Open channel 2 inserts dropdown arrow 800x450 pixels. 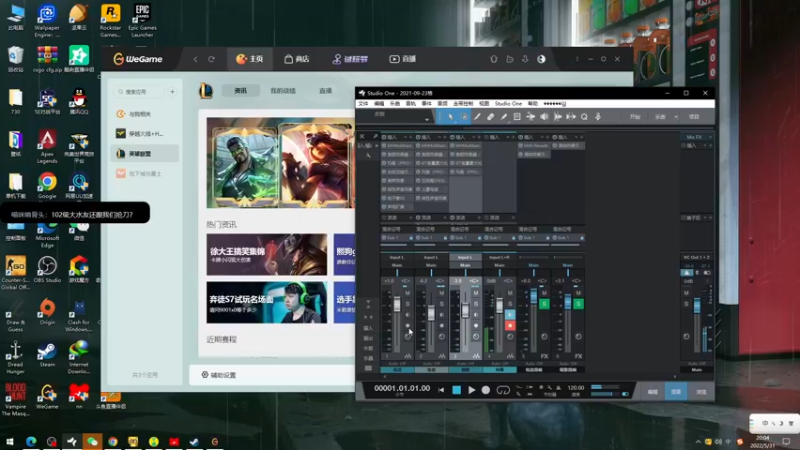coord(439,137)
